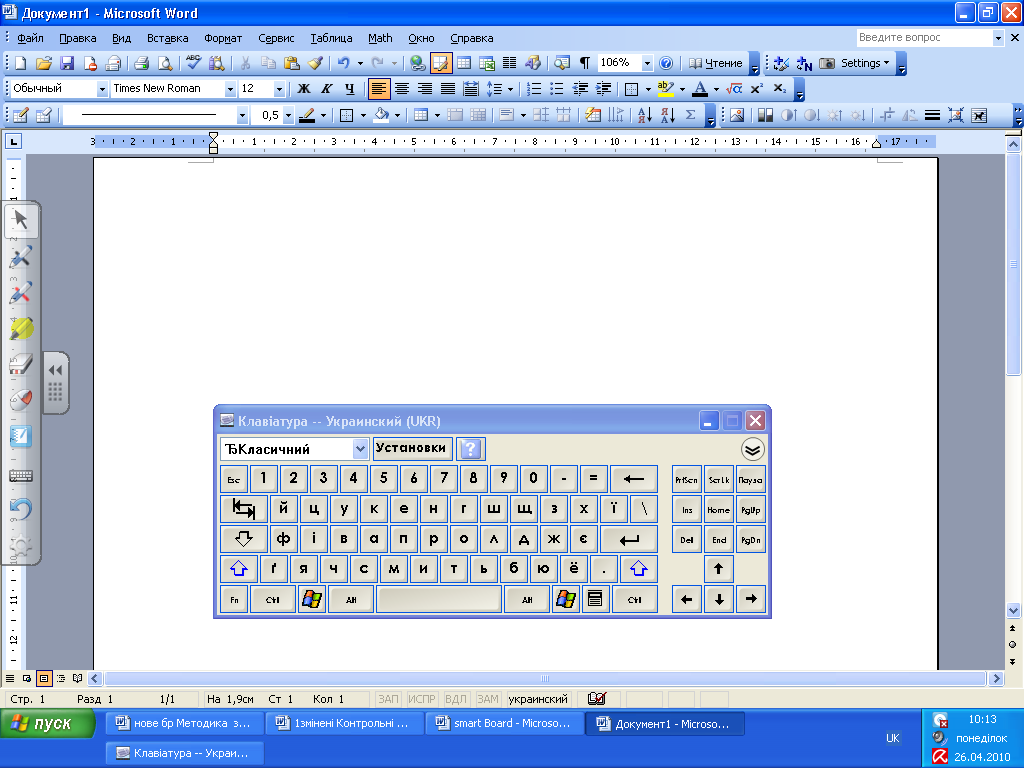The width and height of the screenshot is (1024, 768).
Task: Open the style dropdown showing Обычный
Action: point(103,88)
